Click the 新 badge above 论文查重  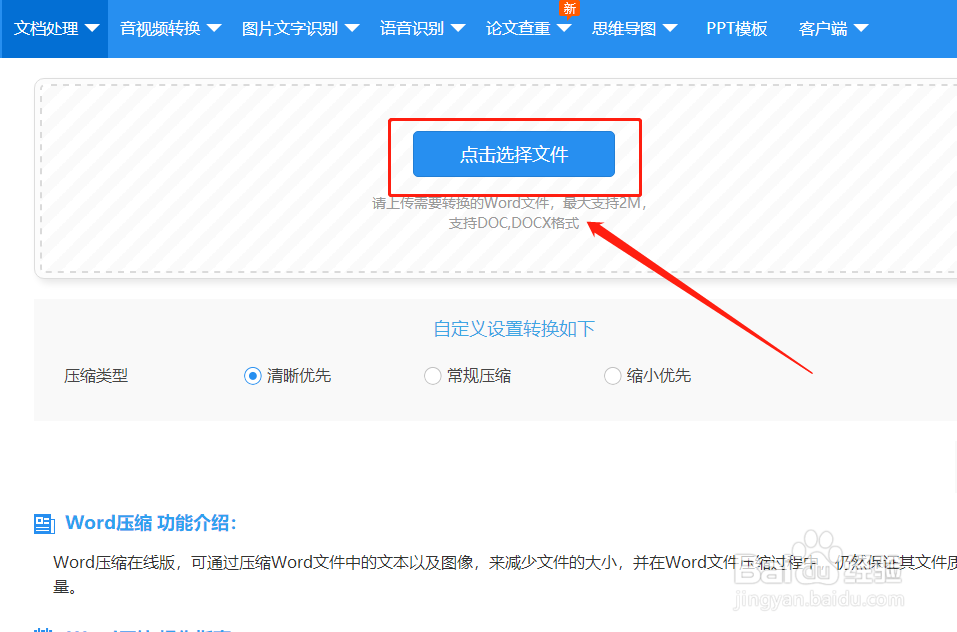click(570, 8)
